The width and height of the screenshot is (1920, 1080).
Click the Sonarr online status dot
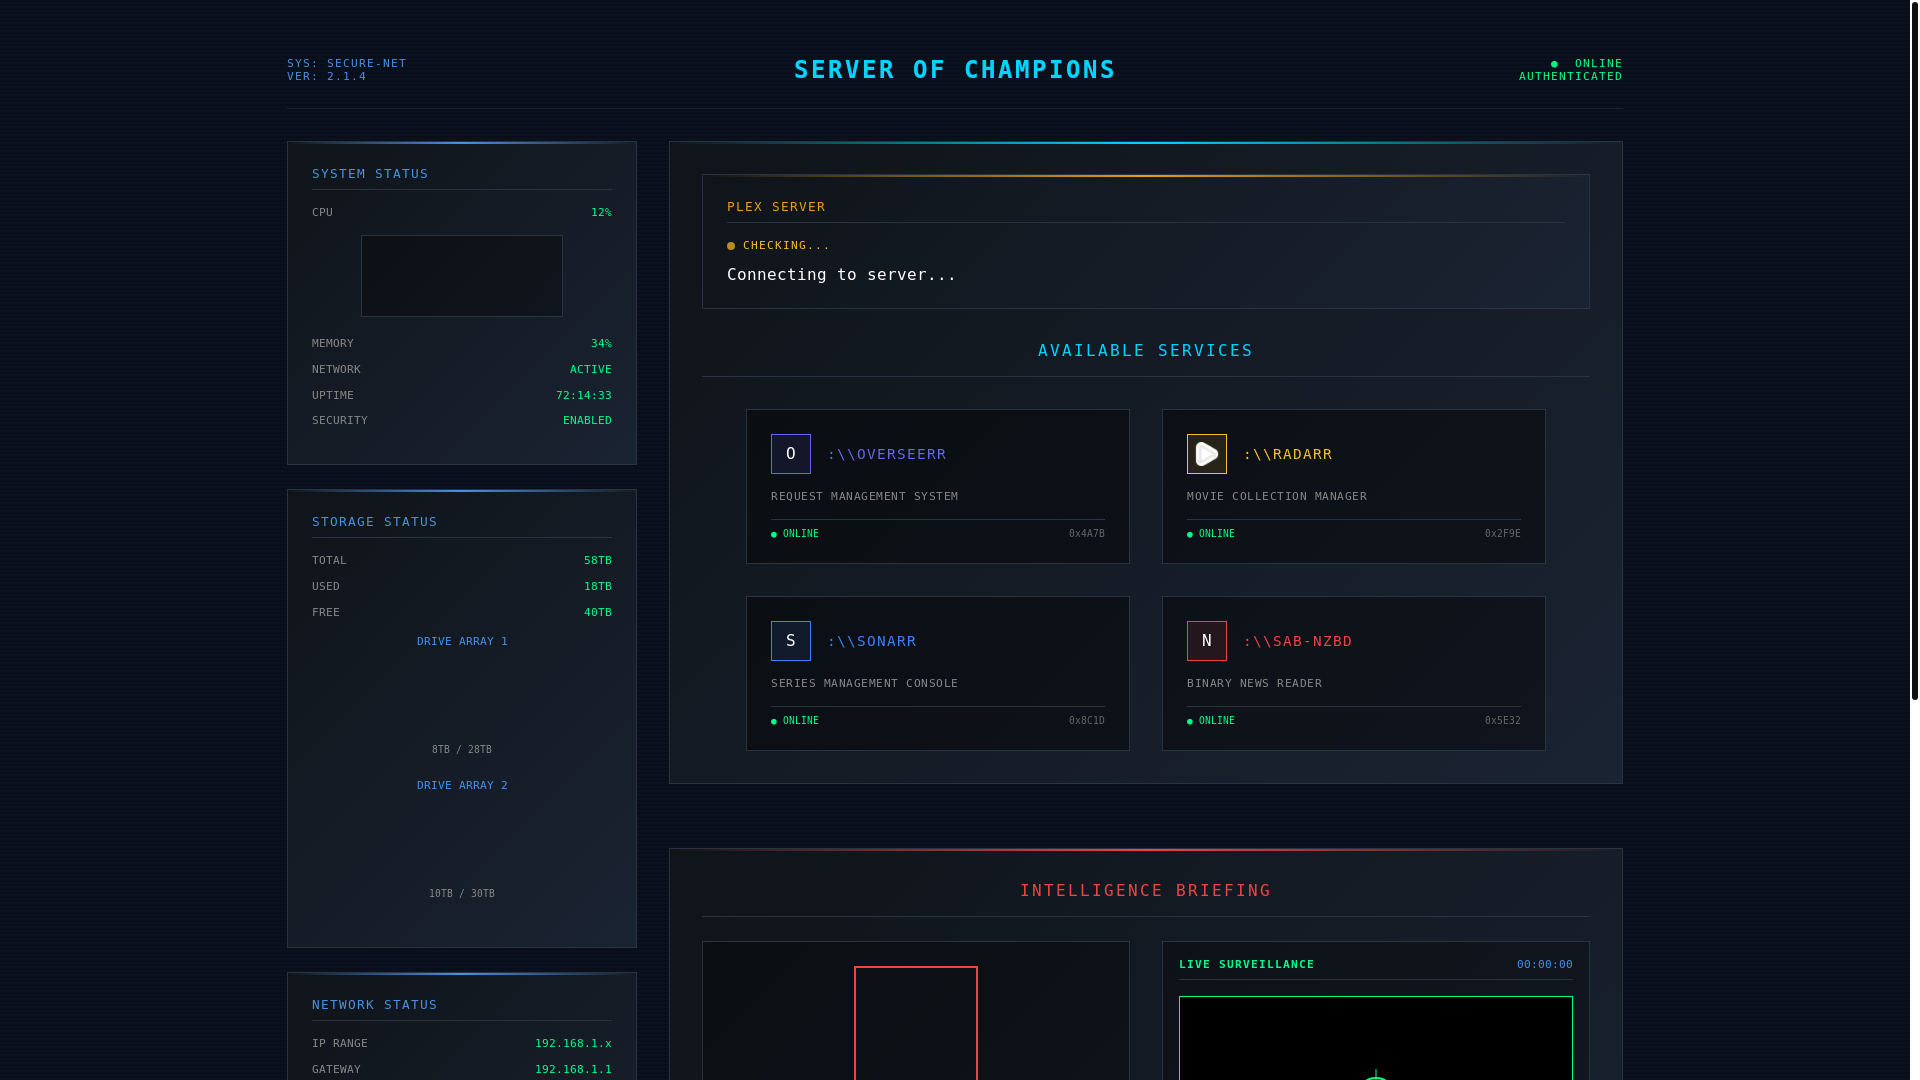pyautogui.click(x=774, y=722)
